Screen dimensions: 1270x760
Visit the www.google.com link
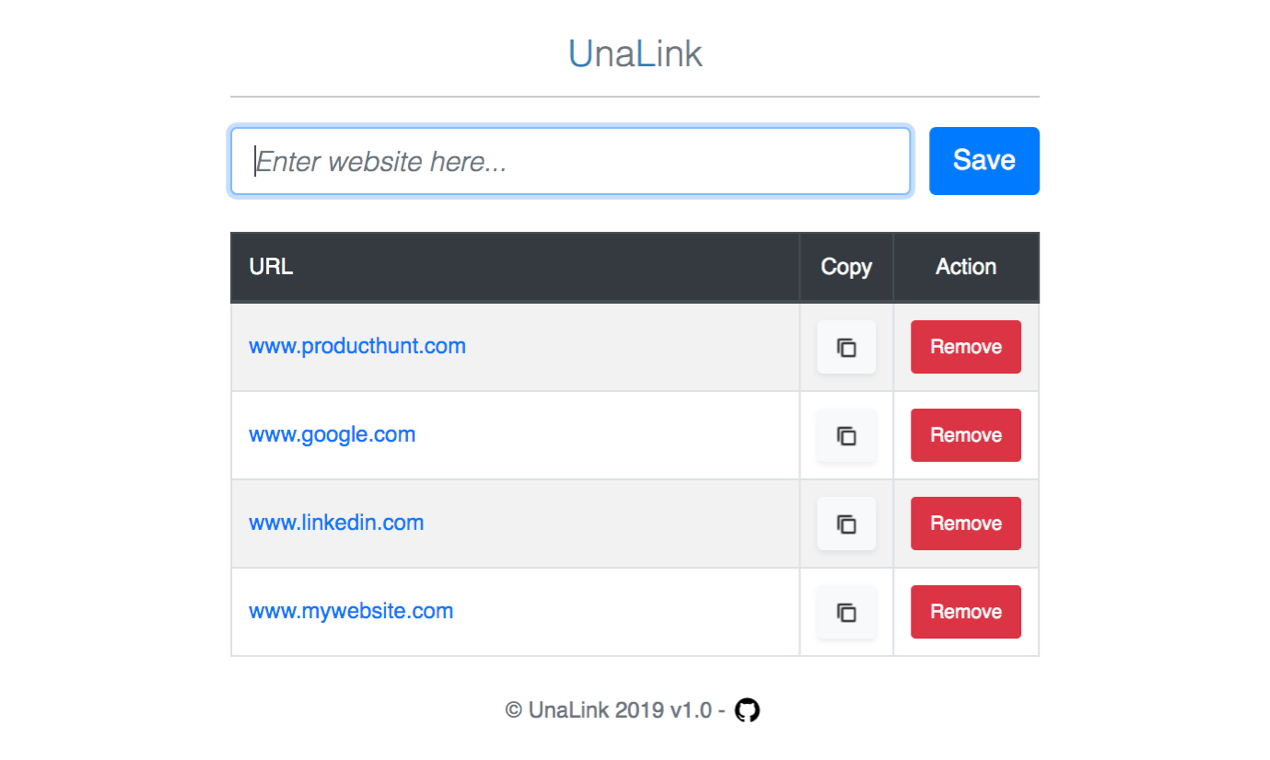point(331,434)
